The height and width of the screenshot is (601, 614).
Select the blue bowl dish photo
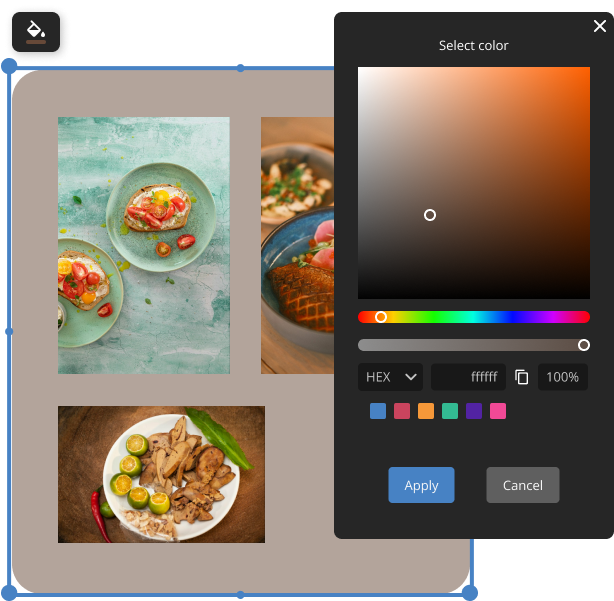pos(297,245)
